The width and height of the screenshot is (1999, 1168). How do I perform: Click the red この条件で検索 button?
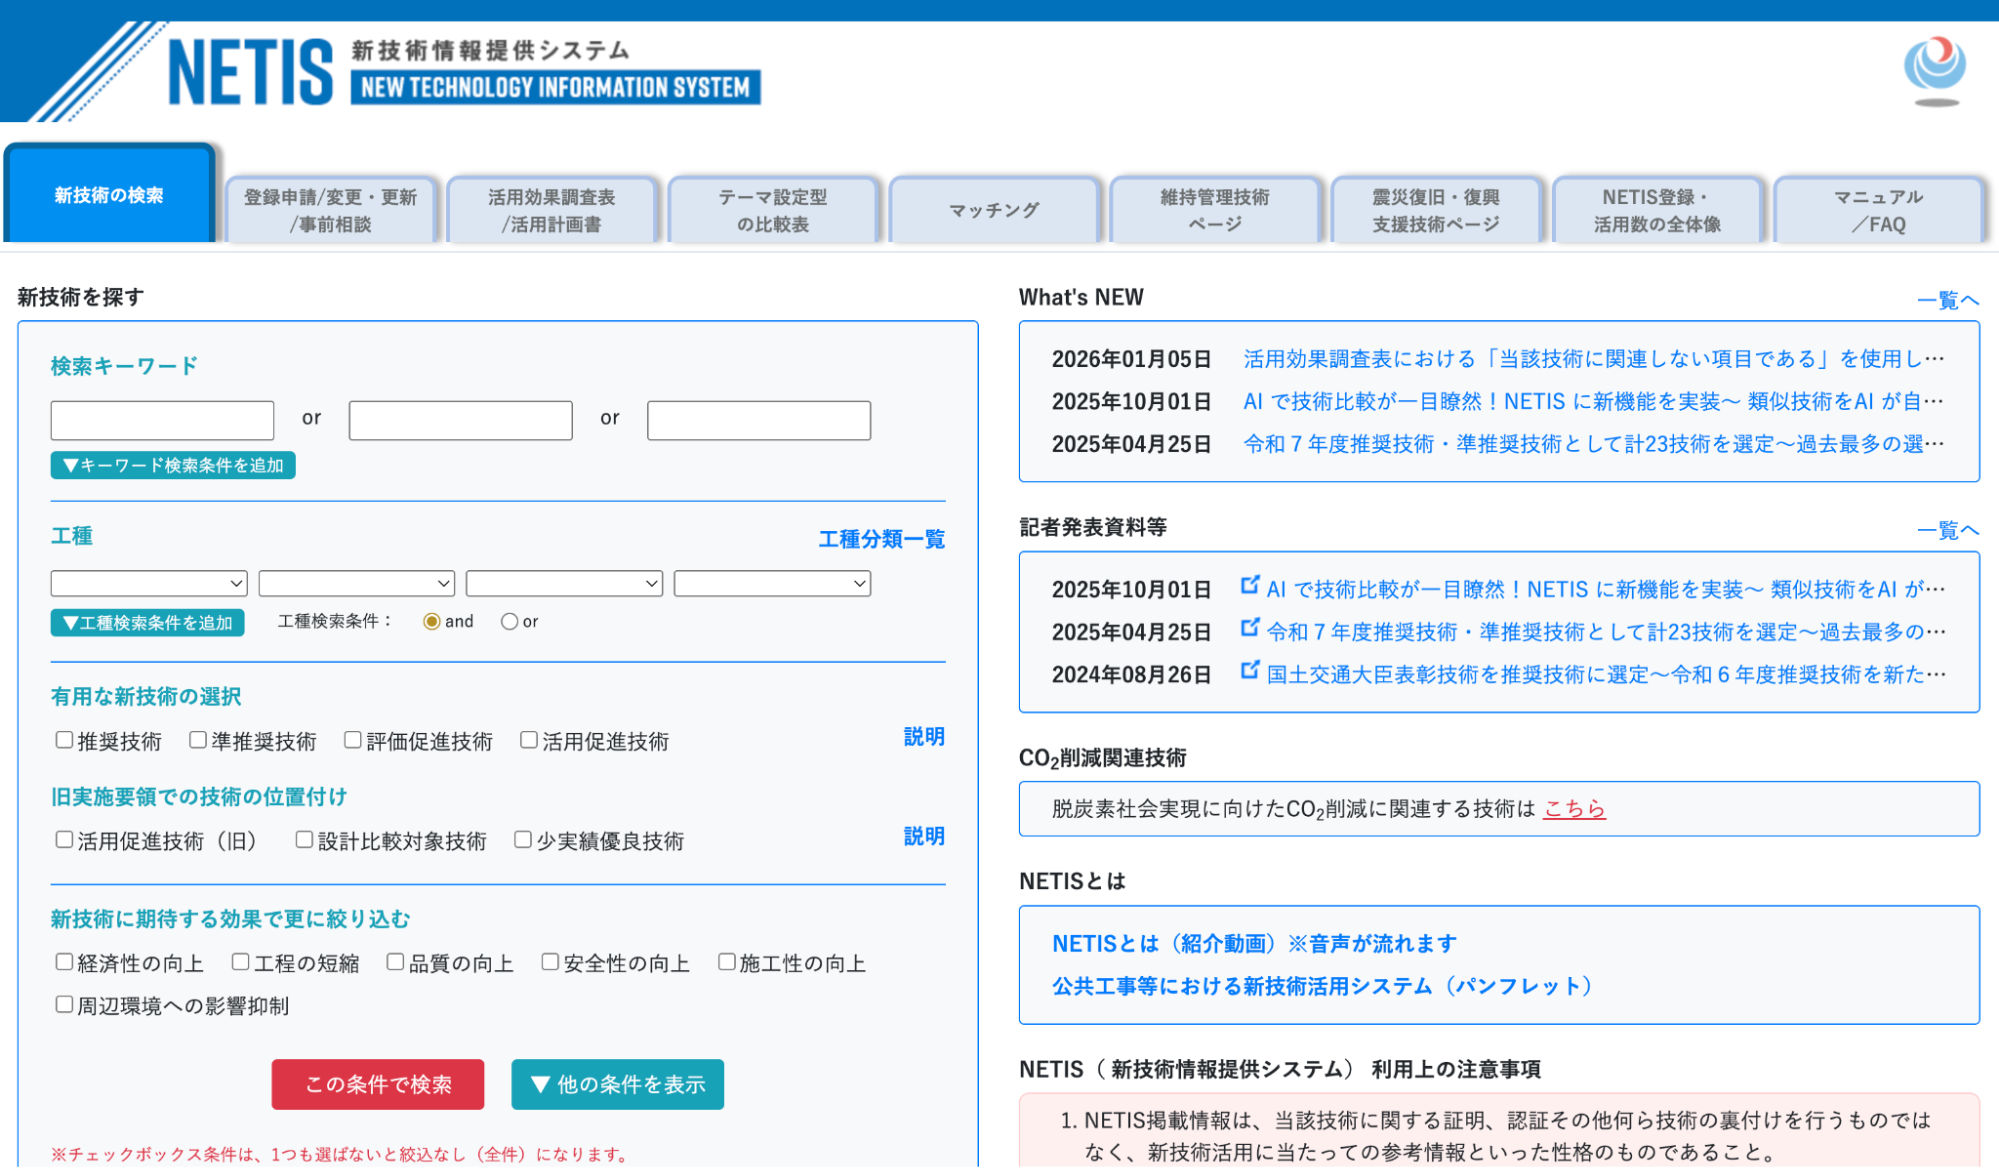point(378,1084)
